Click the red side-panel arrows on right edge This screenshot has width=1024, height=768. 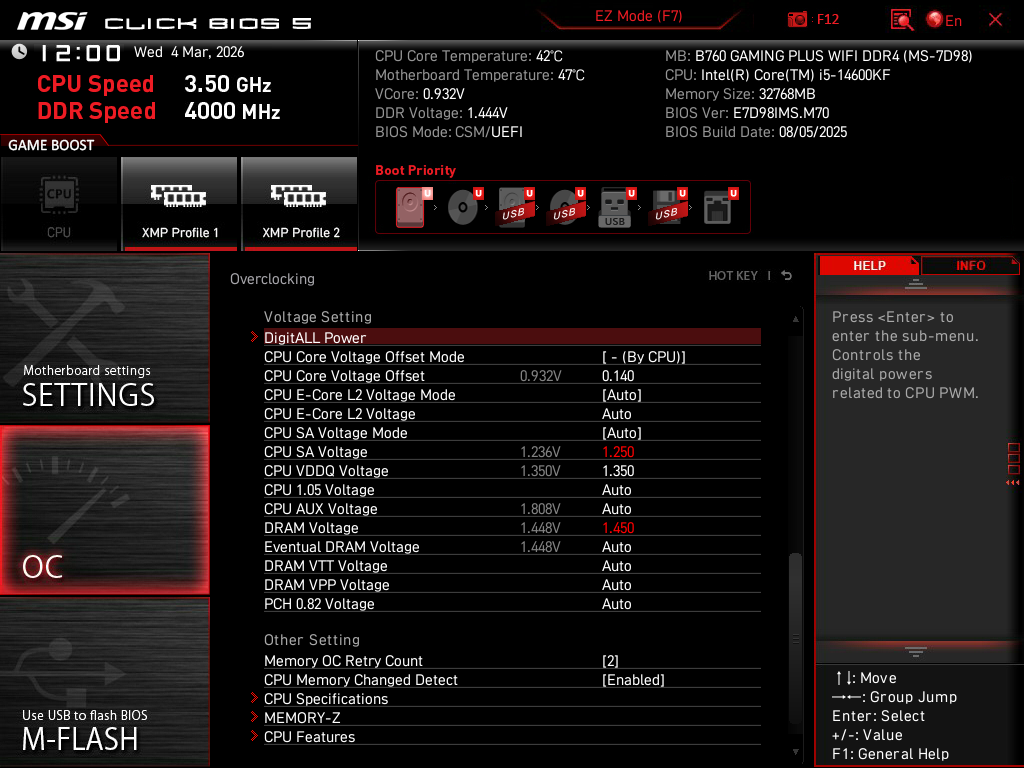pos(1013,483)
